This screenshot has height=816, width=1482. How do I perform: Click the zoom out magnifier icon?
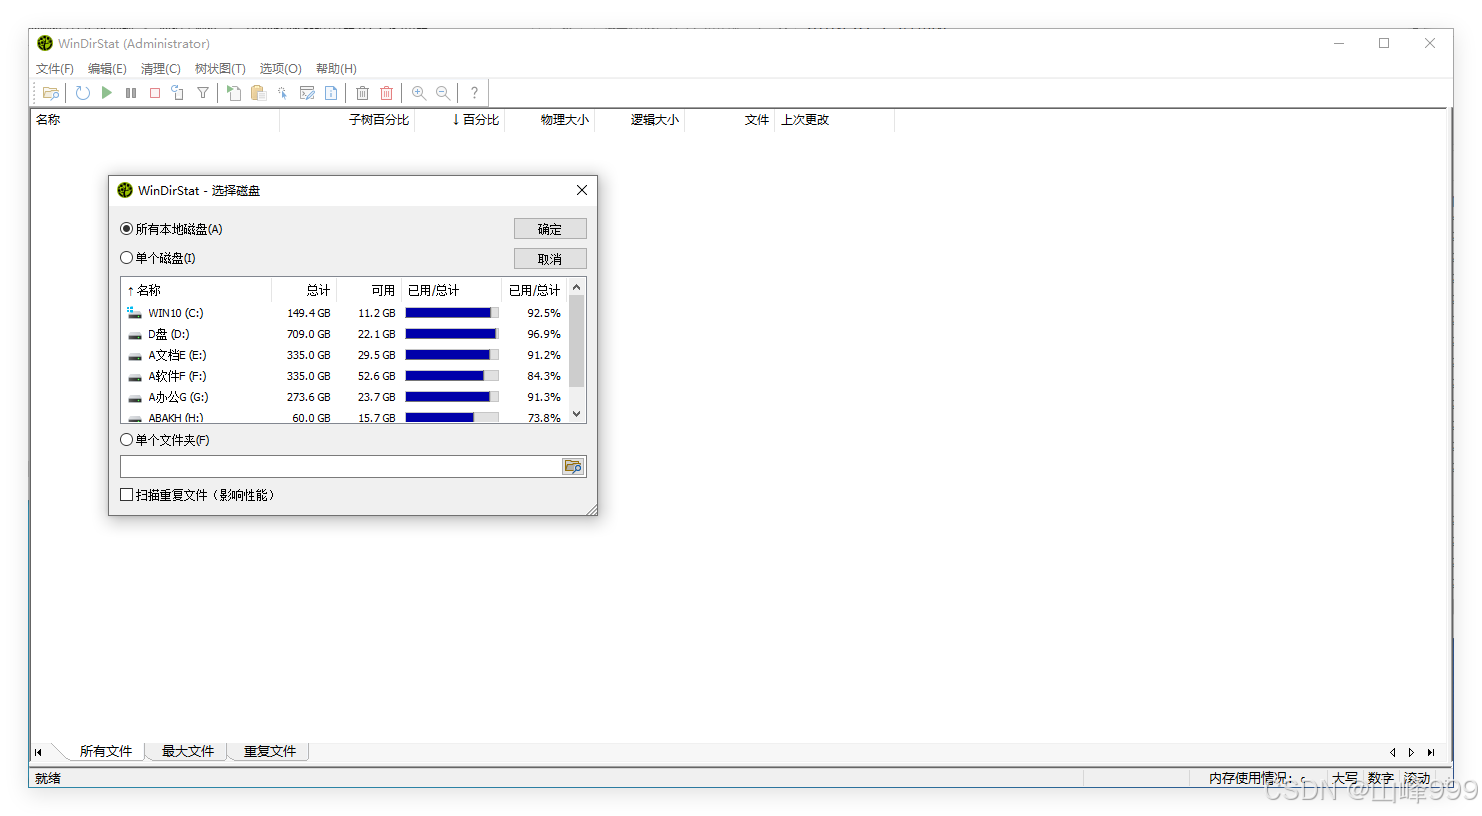pos(443,93)
